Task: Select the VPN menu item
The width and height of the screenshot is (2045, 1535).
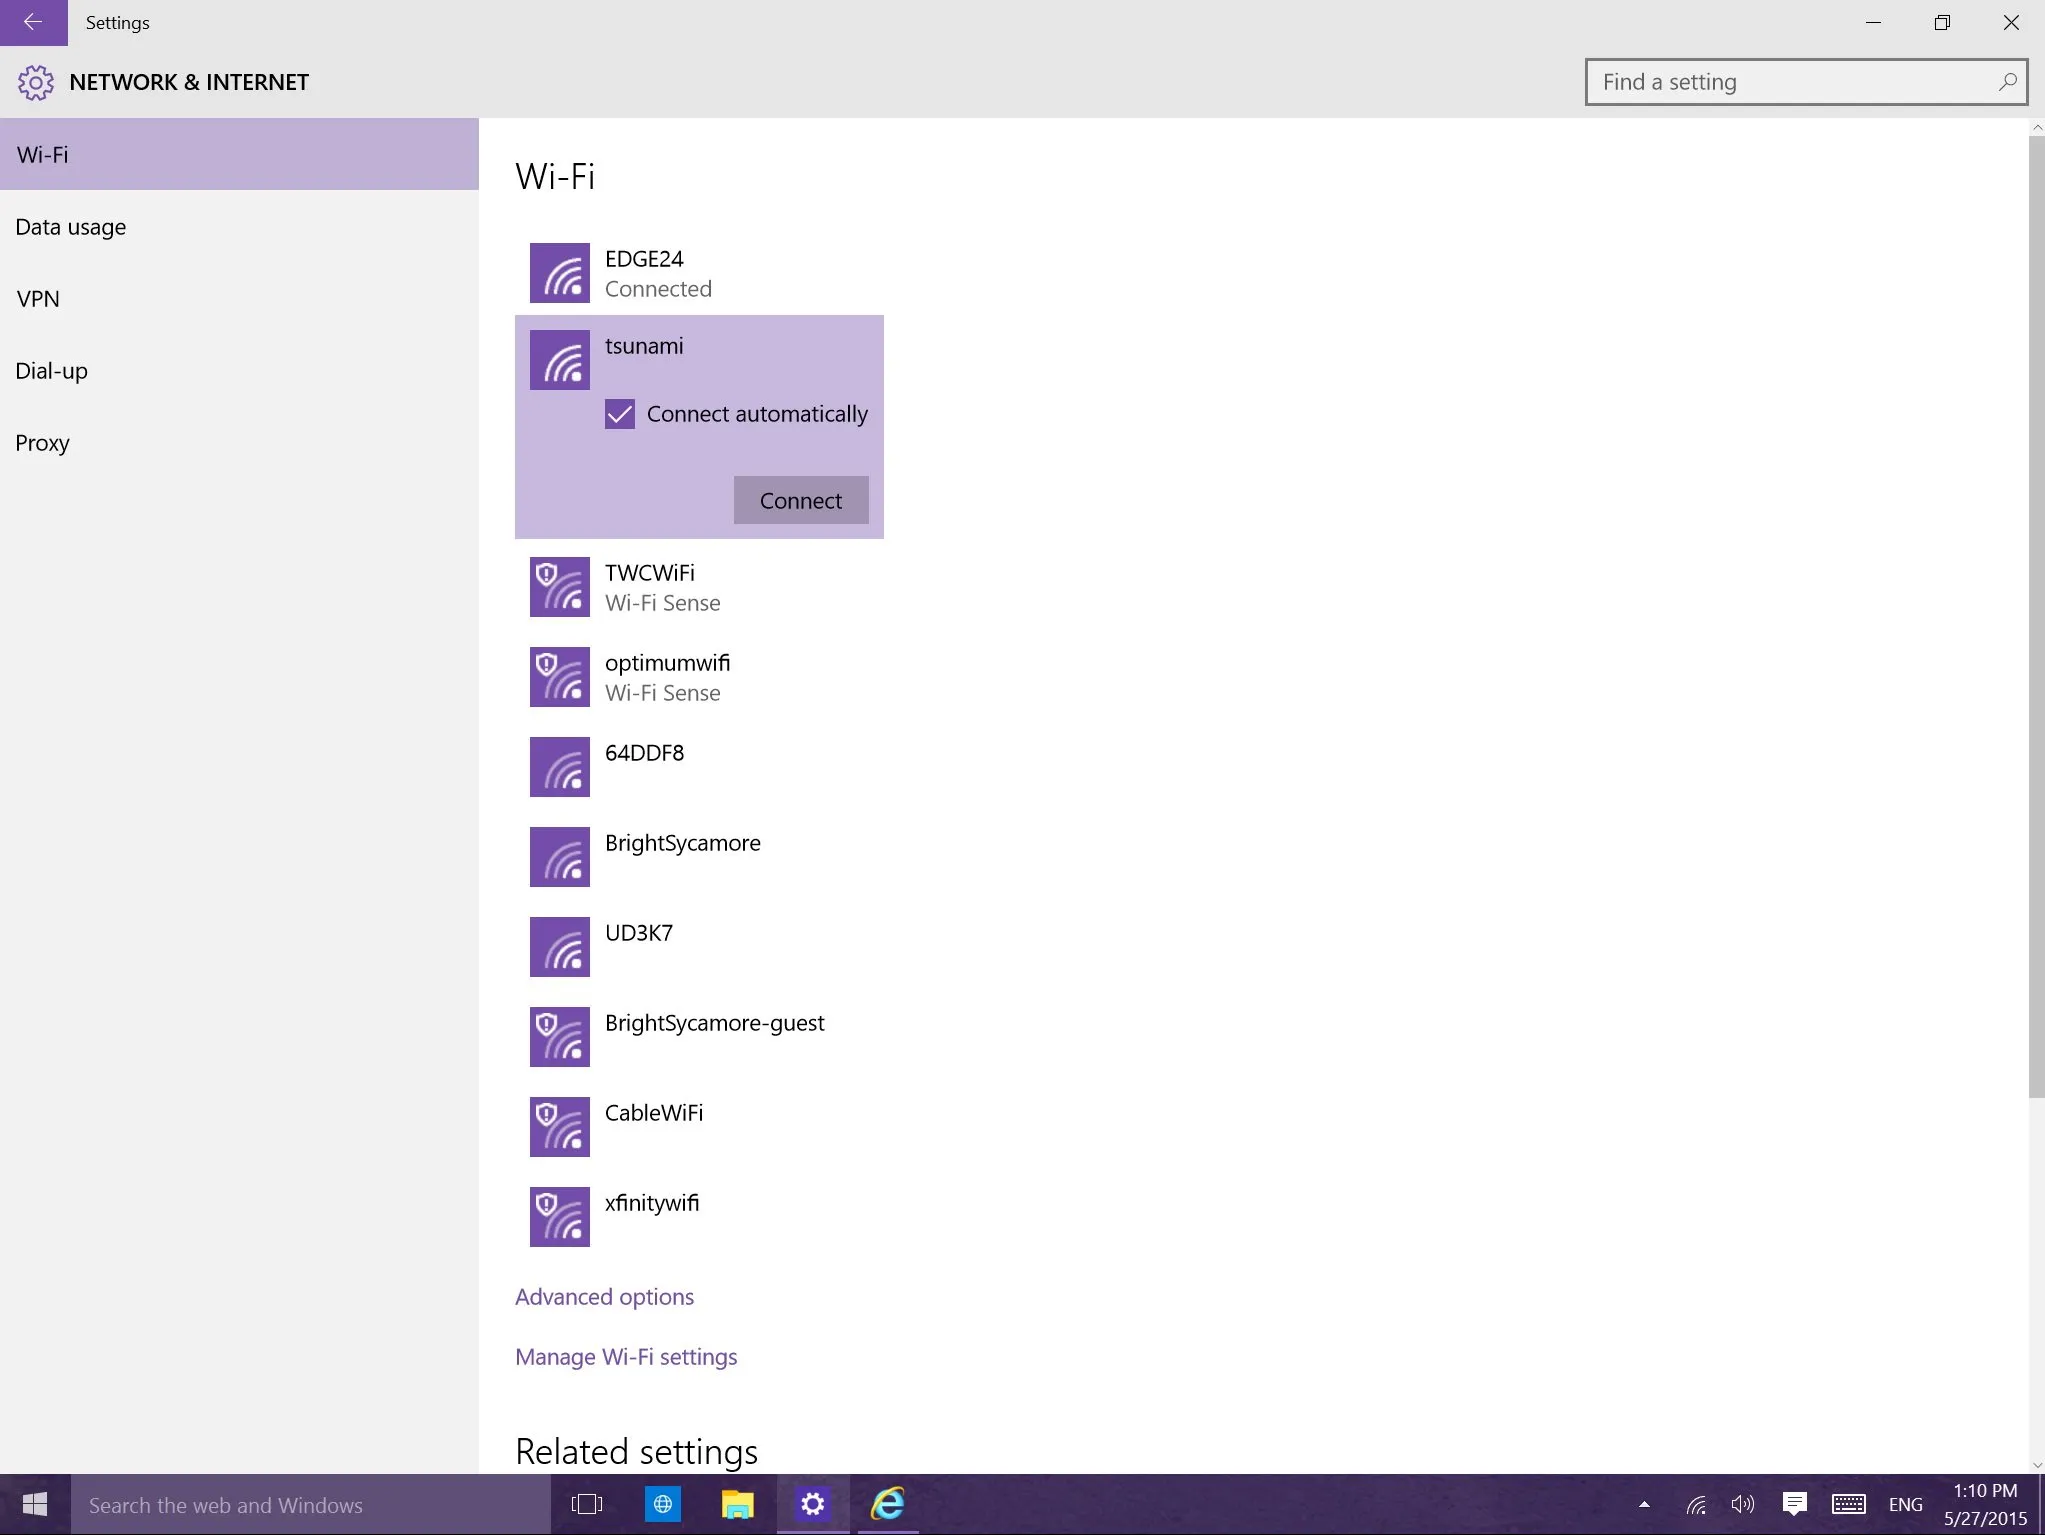Action: coord(37,297)
